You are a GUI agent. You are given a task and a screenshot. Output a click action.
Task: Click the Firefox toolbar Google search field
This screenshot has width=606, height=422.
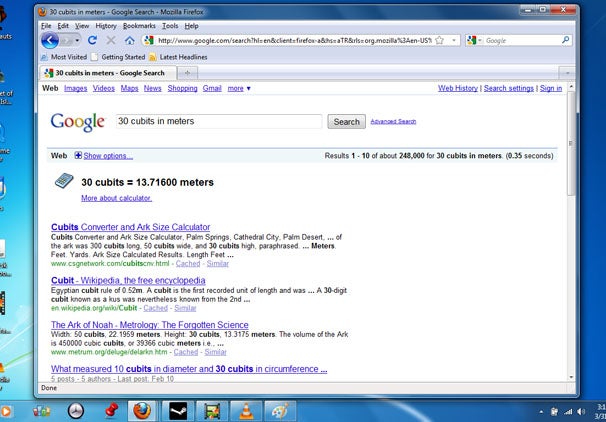[x=522, y=40]
